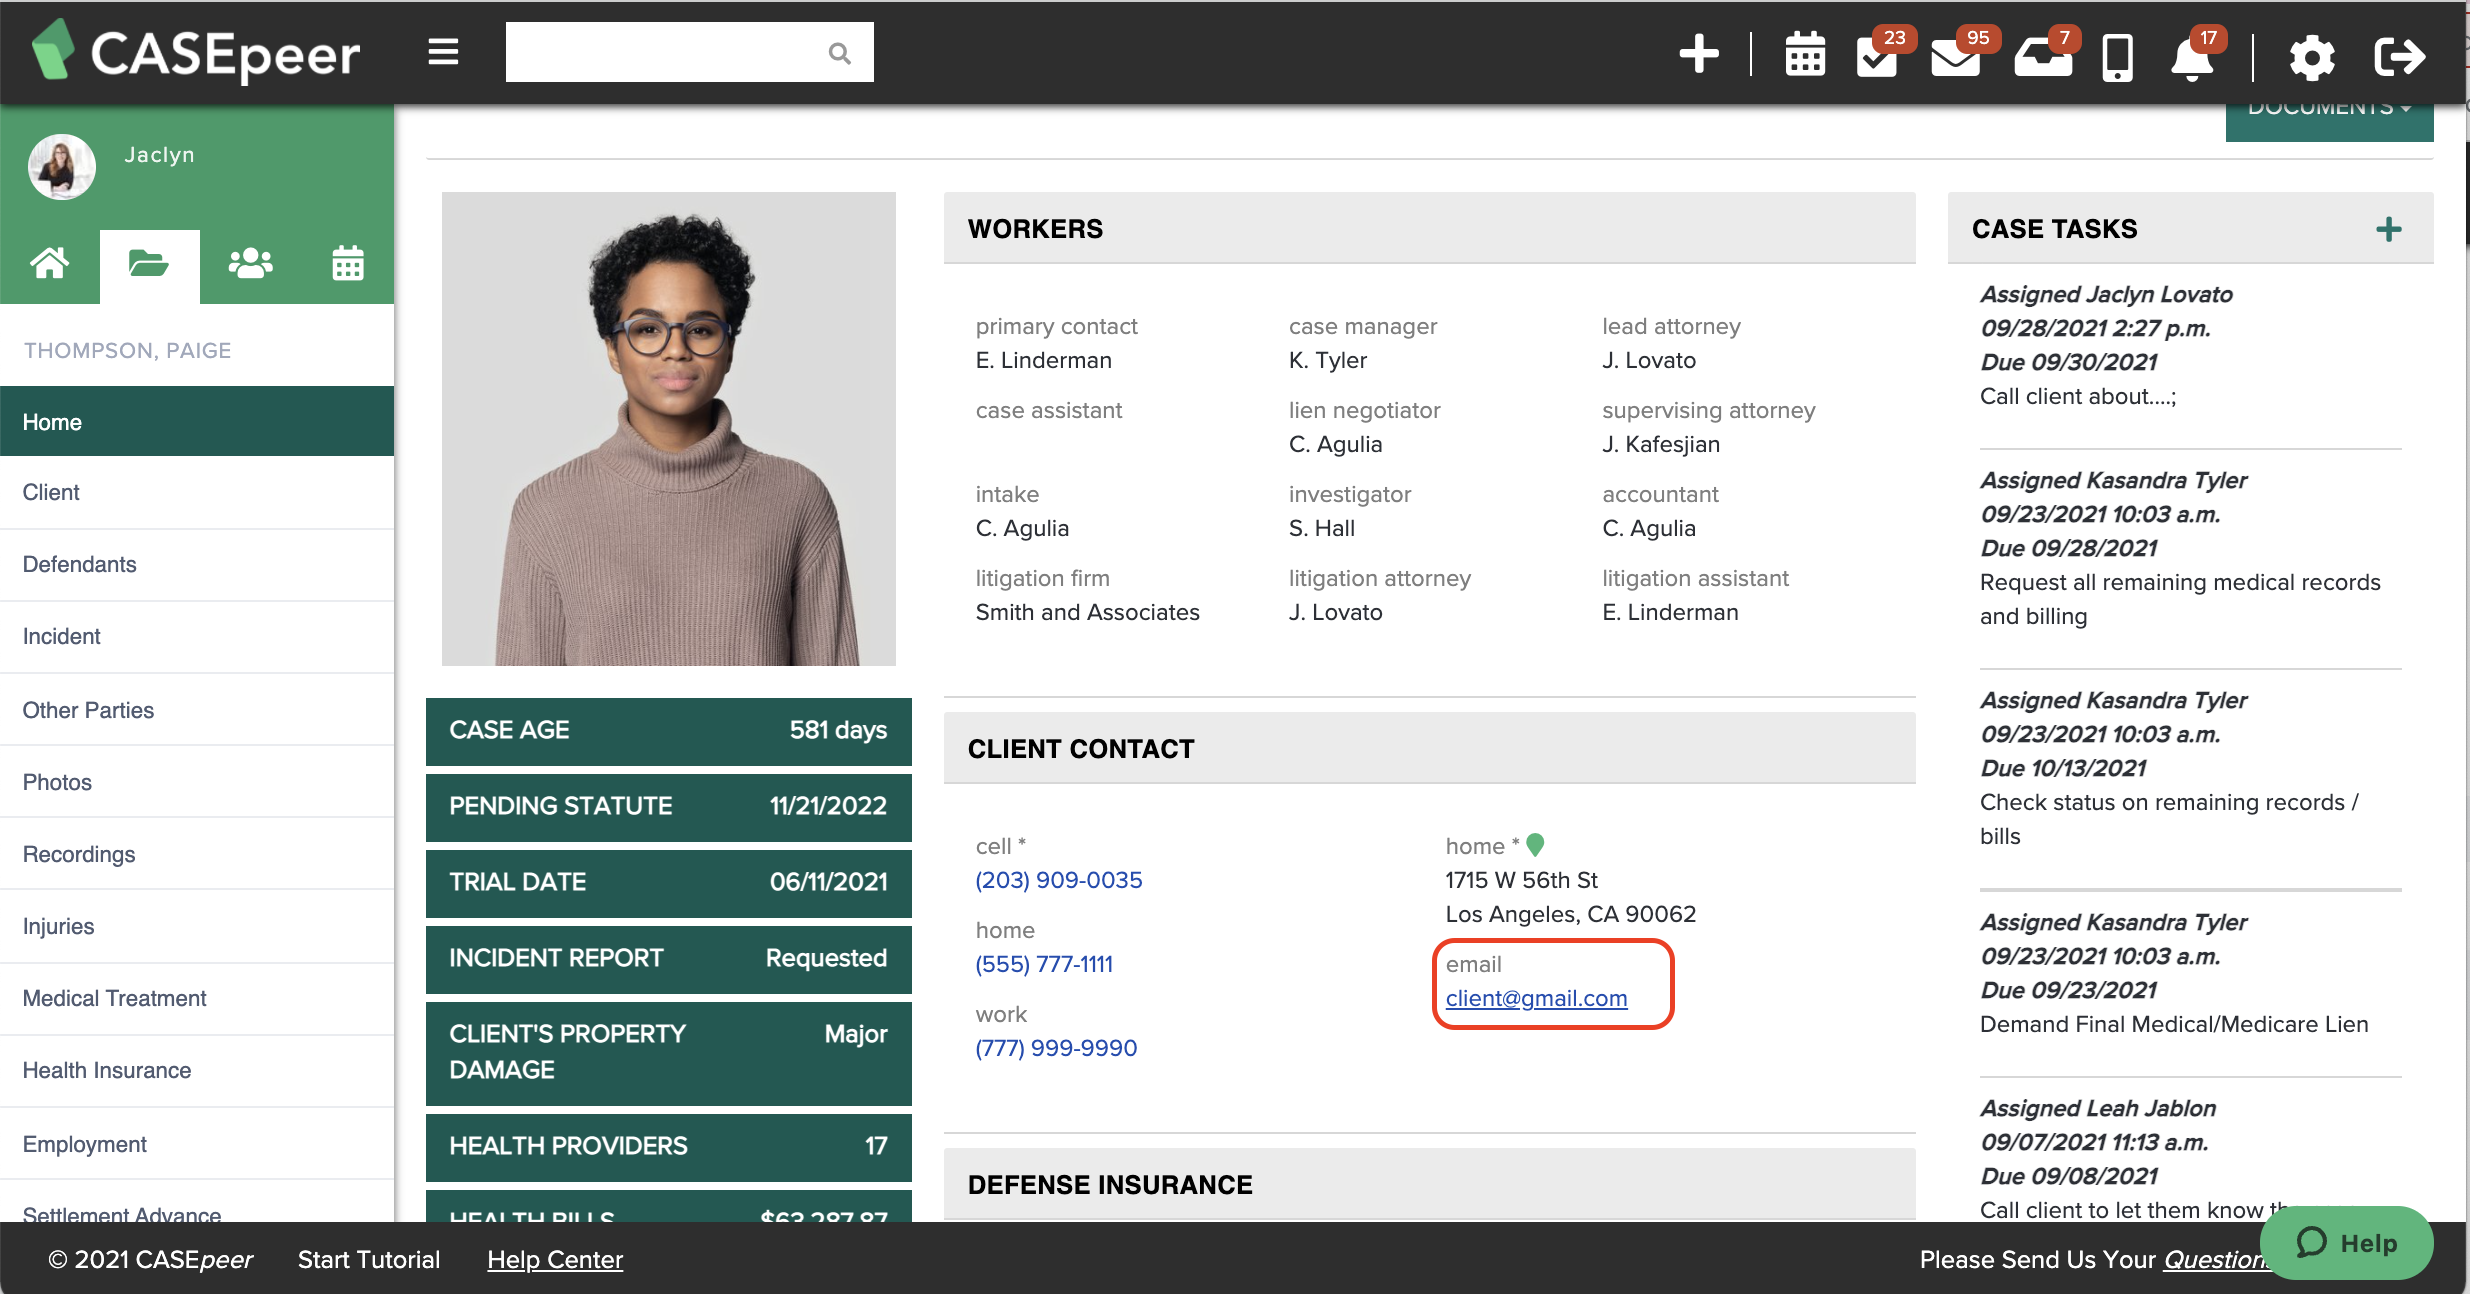This screenshot has height=1294, width=2470.
Task: Click the PENDING STATUTE tile
Action: (x=668, y=807)
